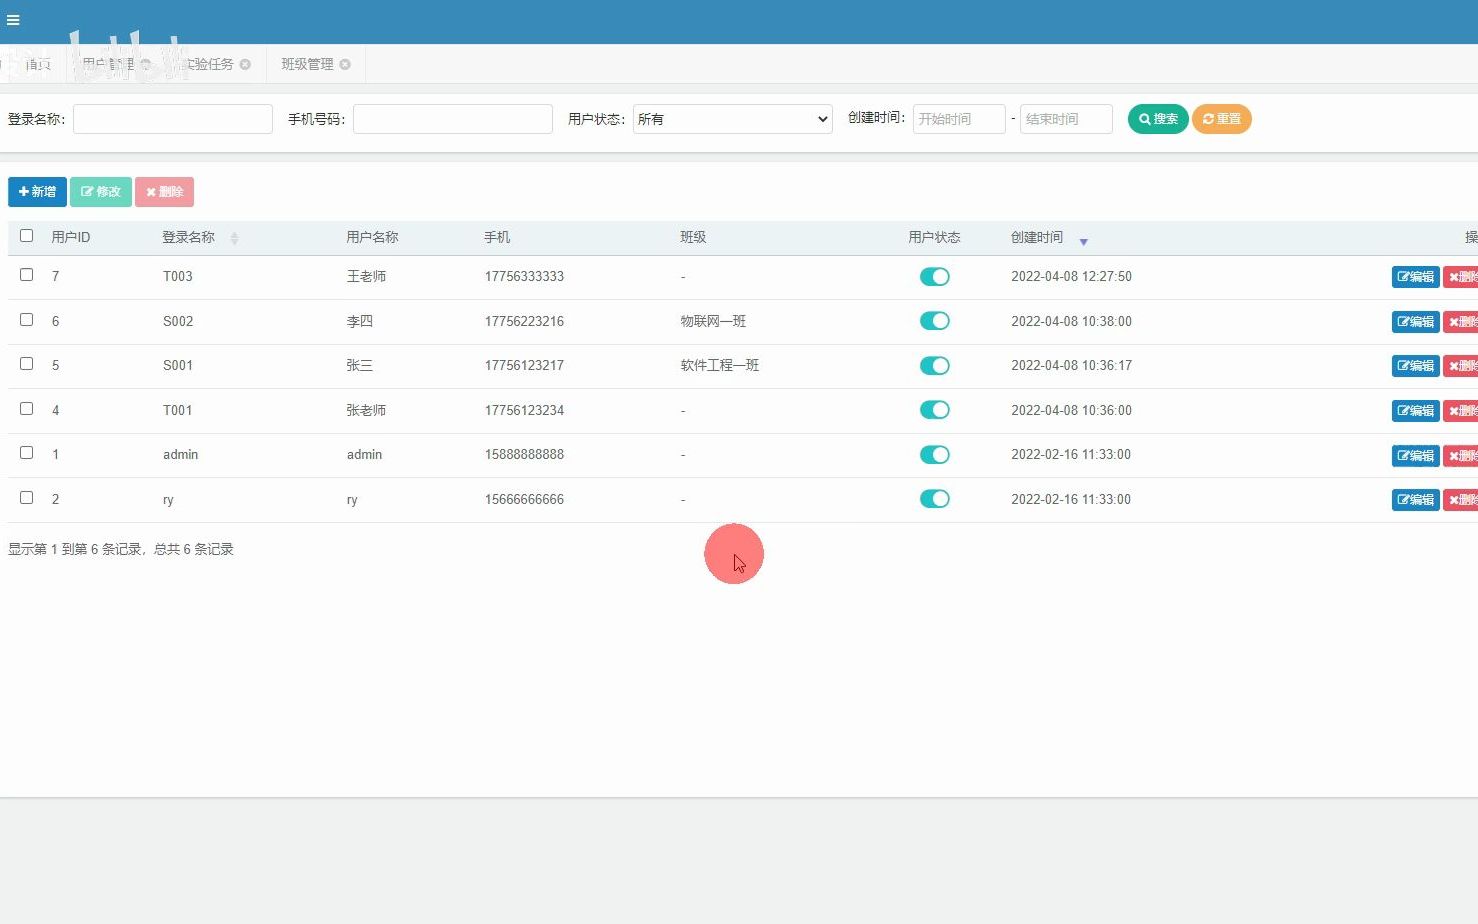
Task: Select checkbox for user admin
Action: 27,453
